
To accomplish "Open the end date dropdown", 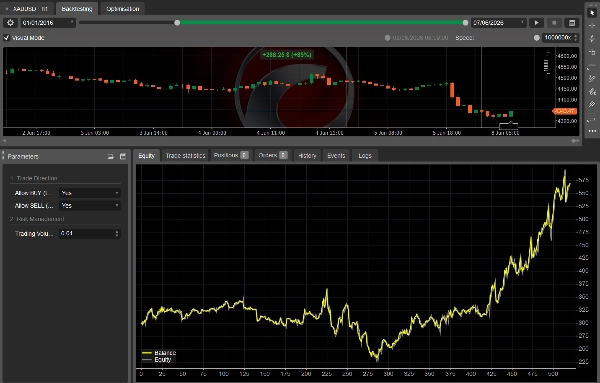I will [x=499, y=23].
